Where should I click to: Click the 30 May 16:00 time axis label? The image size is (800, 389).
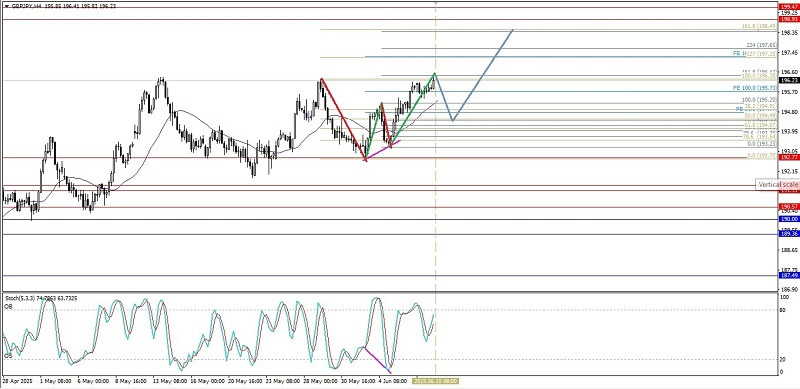click(358, 381)
